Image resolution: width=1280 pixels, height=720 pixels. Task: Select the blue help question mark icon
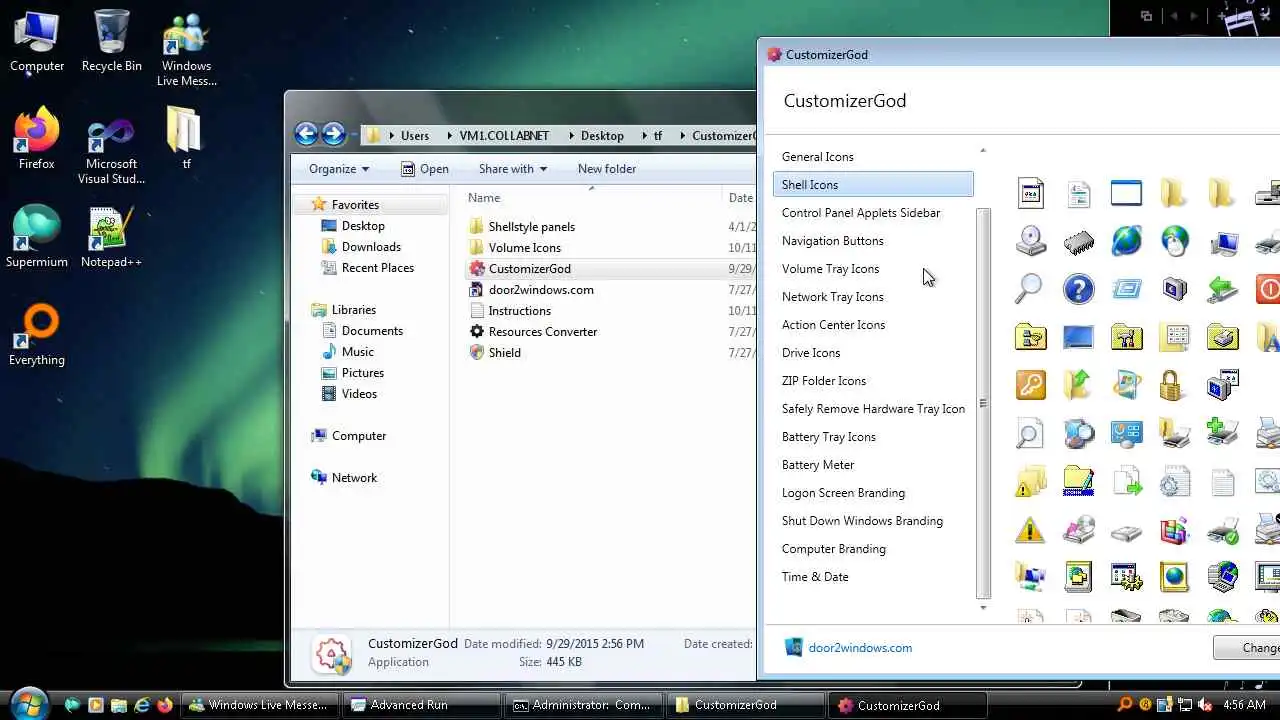pyautogui.click(x=1078, y=289)
